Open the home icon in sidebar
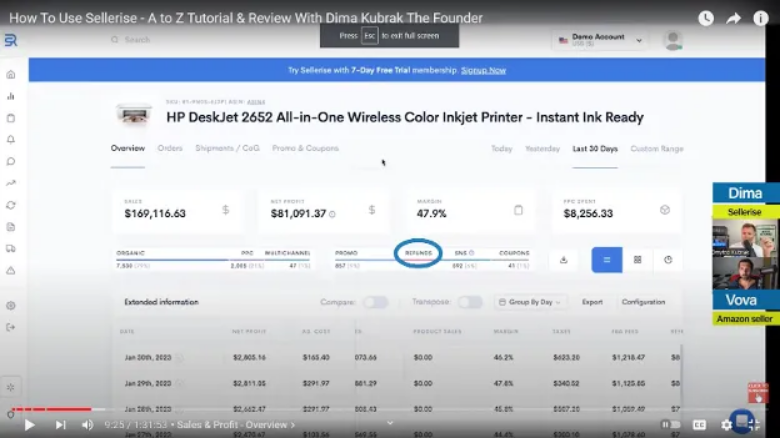 (11, 75)
